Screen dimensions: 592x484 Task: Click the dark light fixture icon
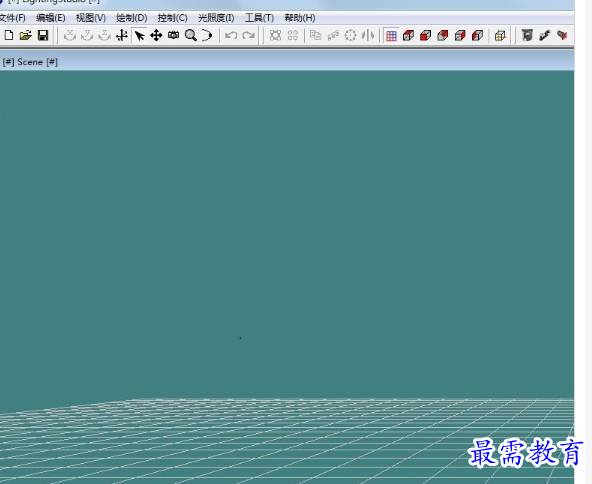pos(527,35)
